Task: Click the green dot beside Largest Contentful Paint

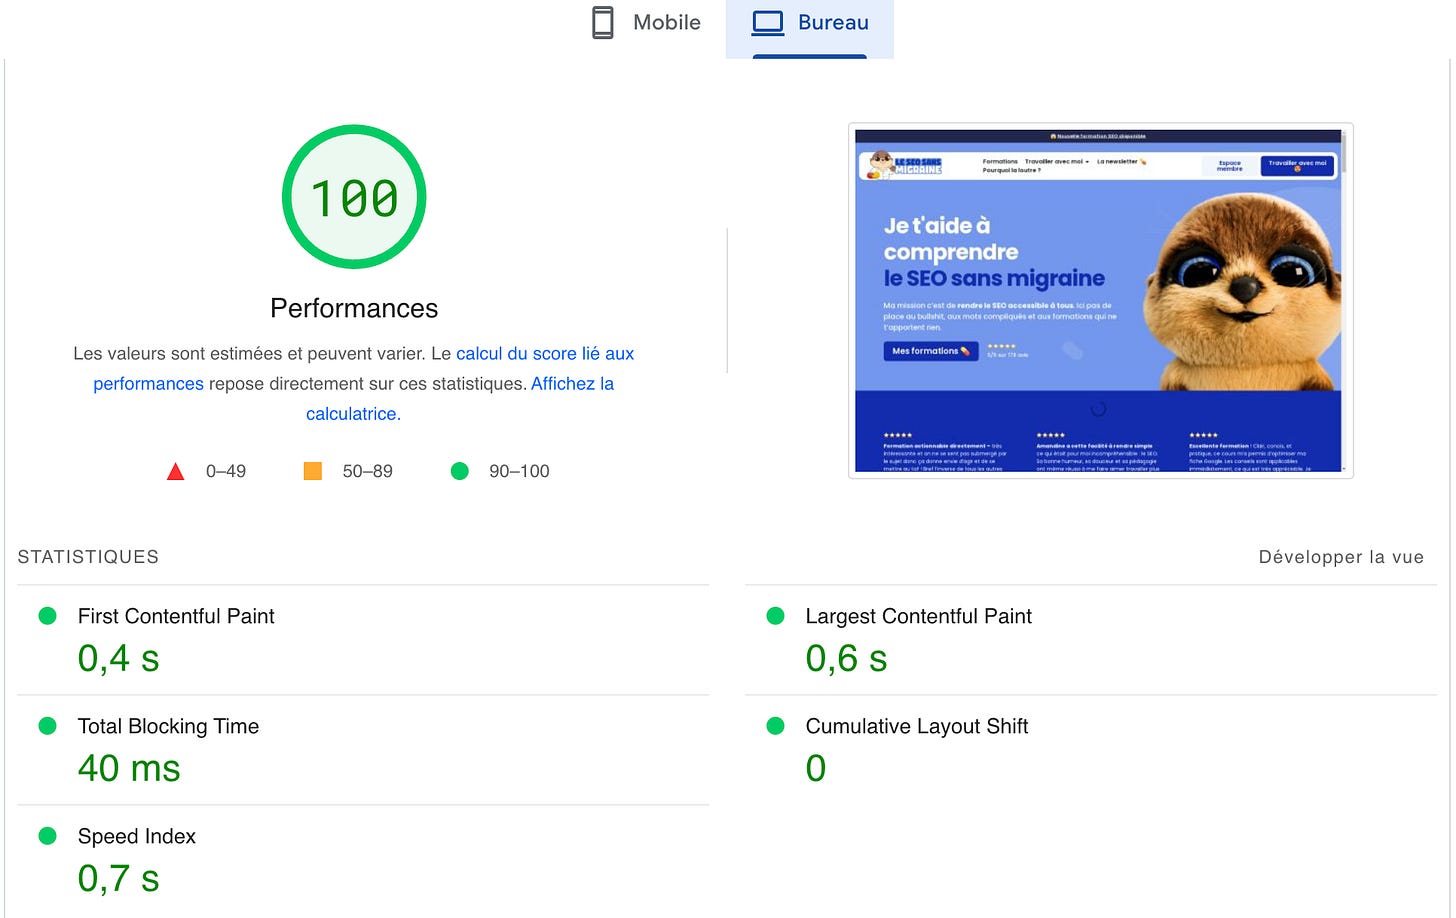Action: pyautogui.click(x=775, y=616)
